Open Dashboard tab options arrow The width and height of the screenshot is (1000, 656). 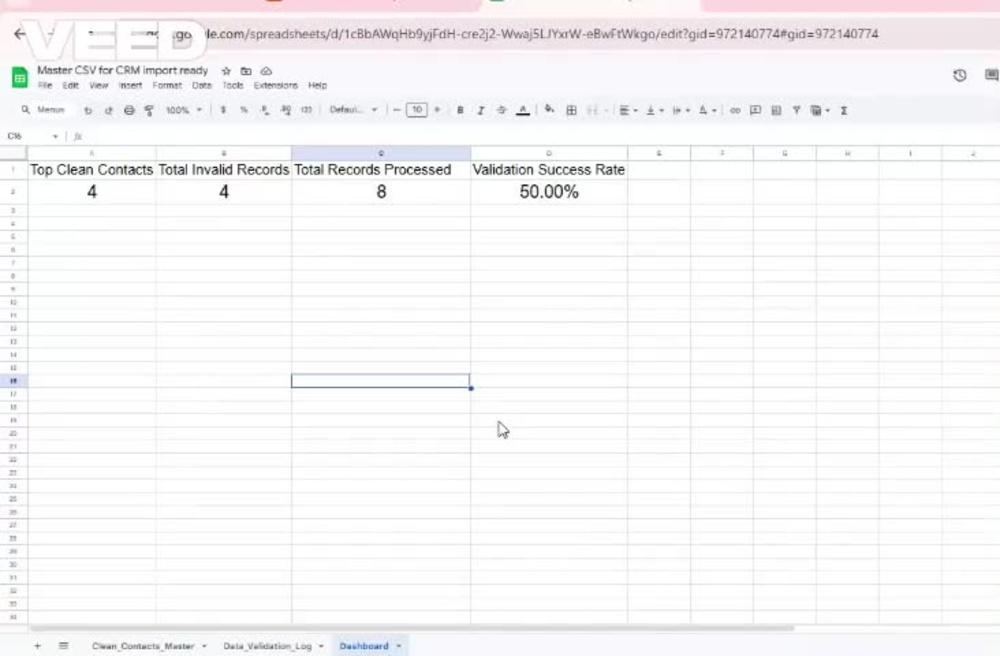399,646
